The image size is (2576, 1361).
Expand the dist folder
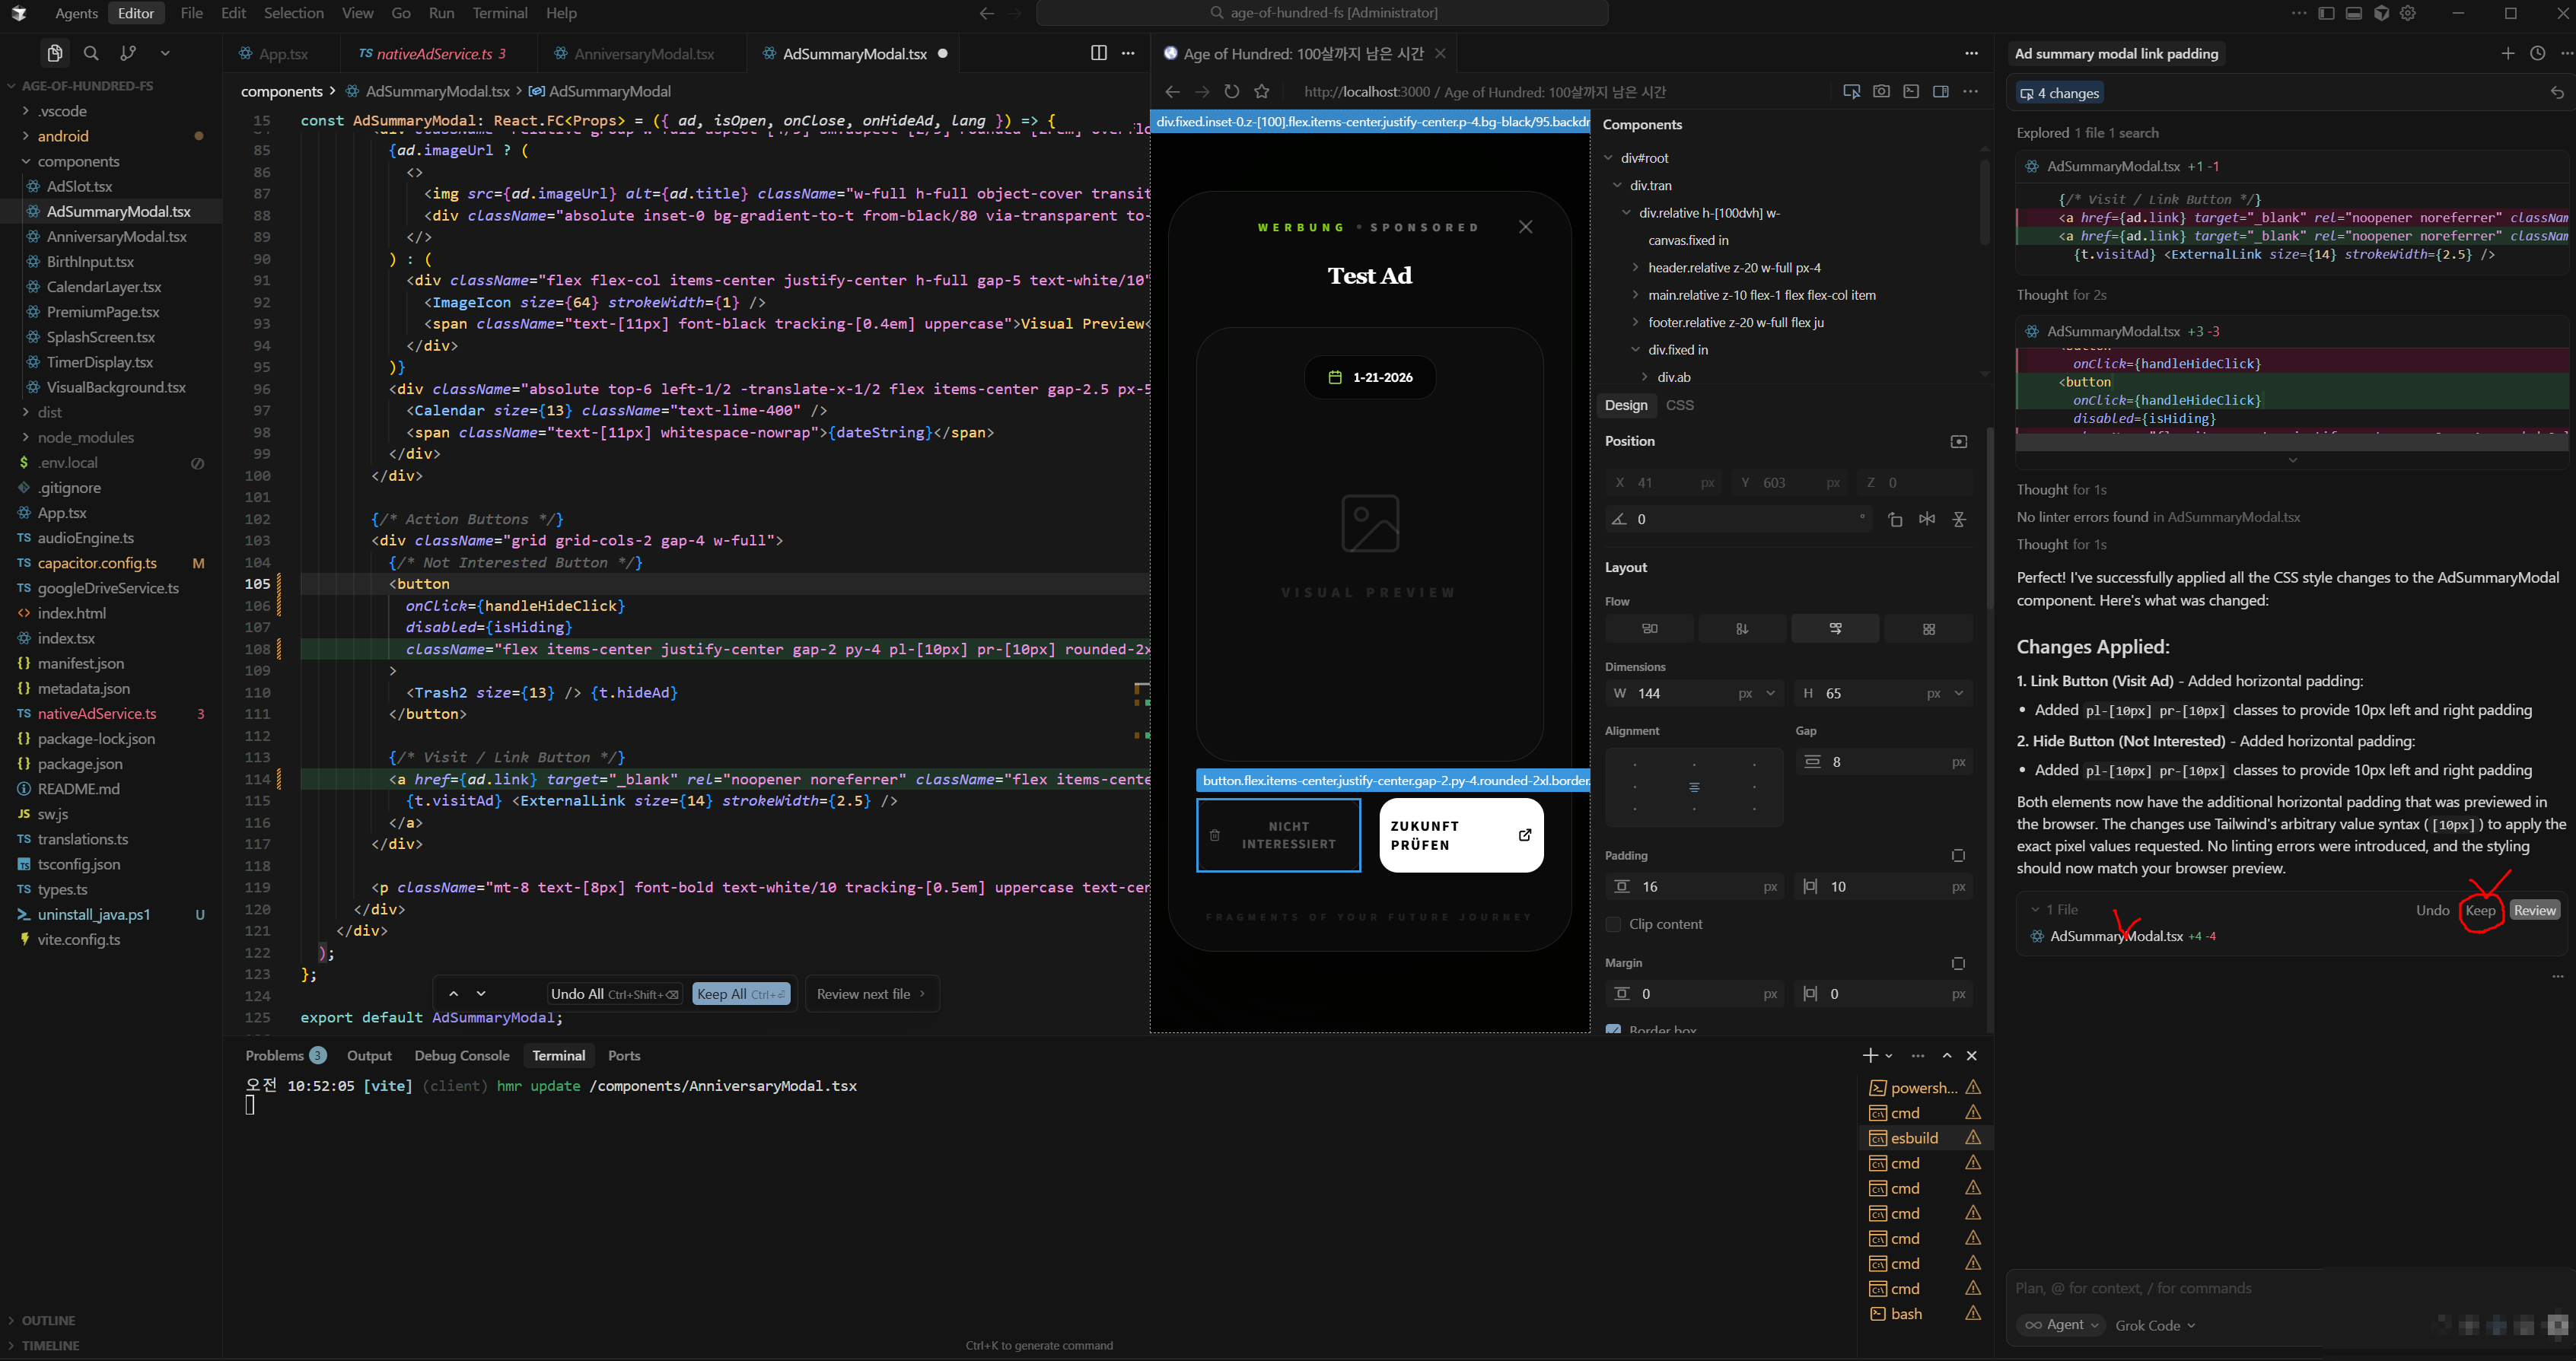point(49,412)
